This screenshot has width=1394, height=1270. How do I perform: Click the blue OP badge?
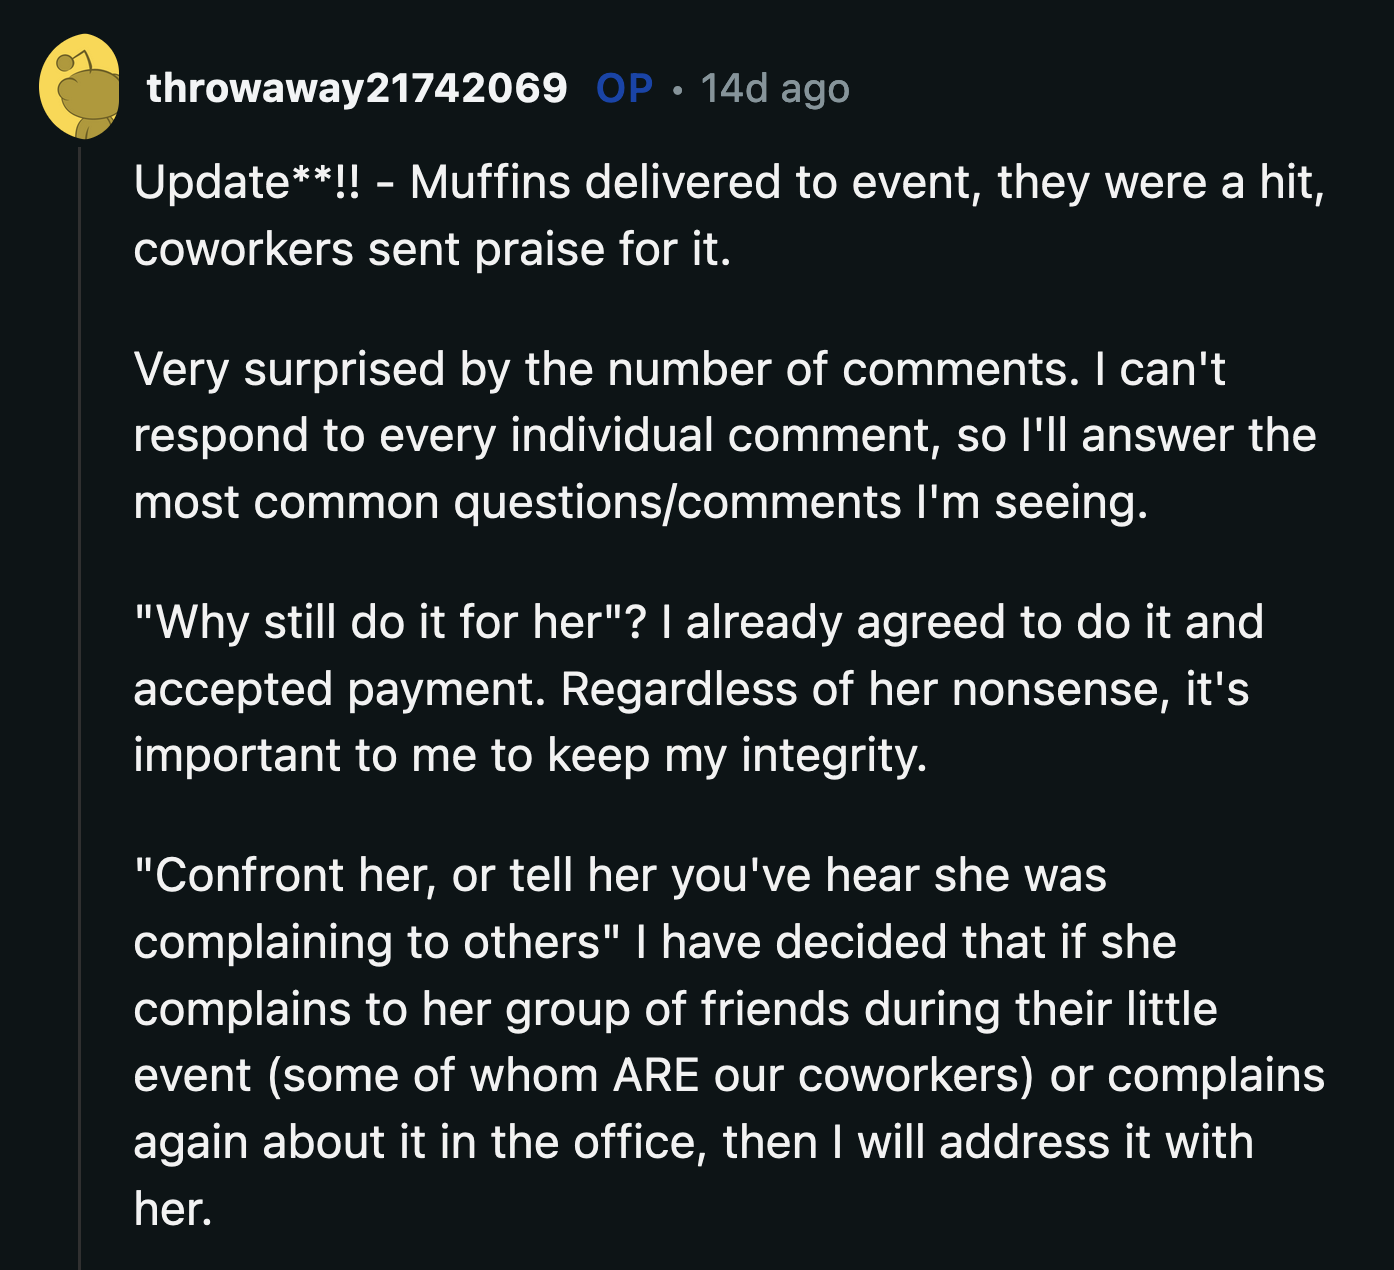click(624, 88)
